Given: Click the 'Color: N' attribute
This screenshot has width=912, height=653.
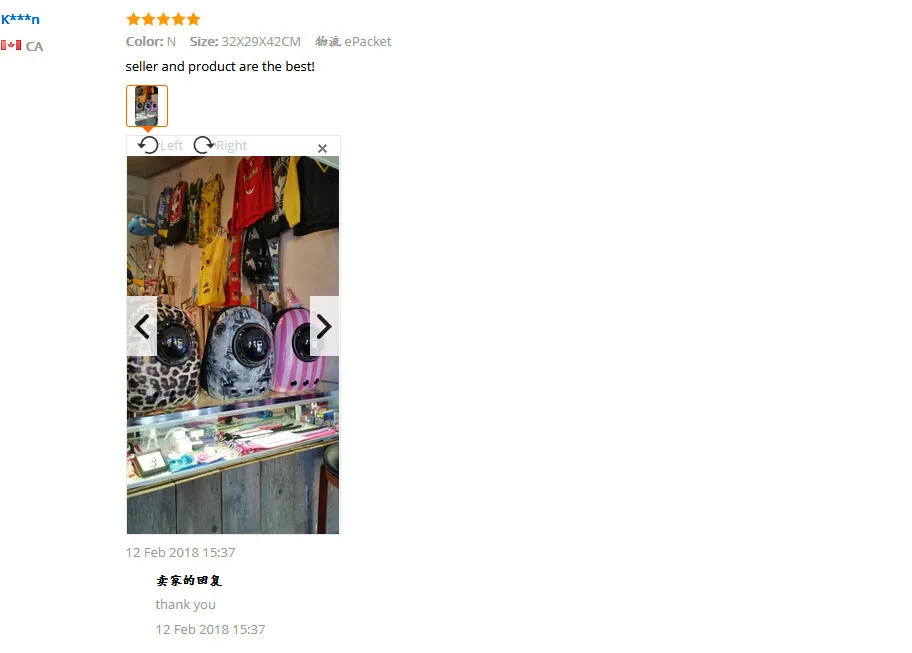Looking at the screenshot, I should 151,41.
